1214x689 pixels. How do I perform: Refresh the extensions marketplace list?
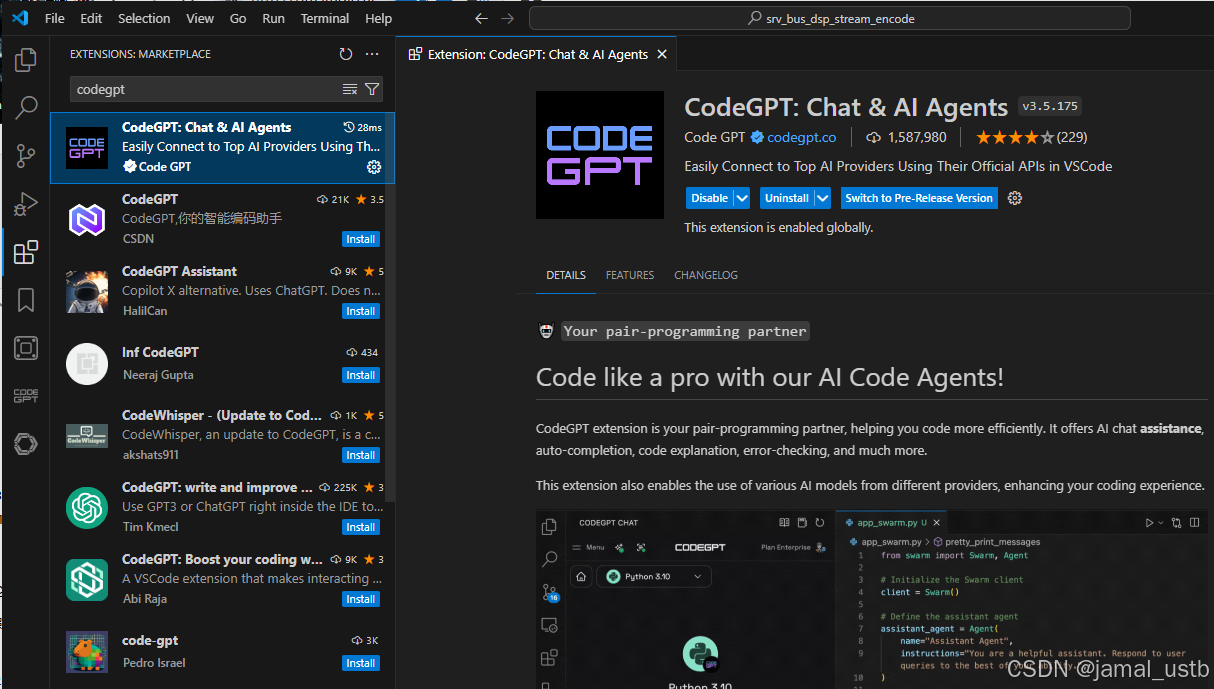(x=346, y=54)
